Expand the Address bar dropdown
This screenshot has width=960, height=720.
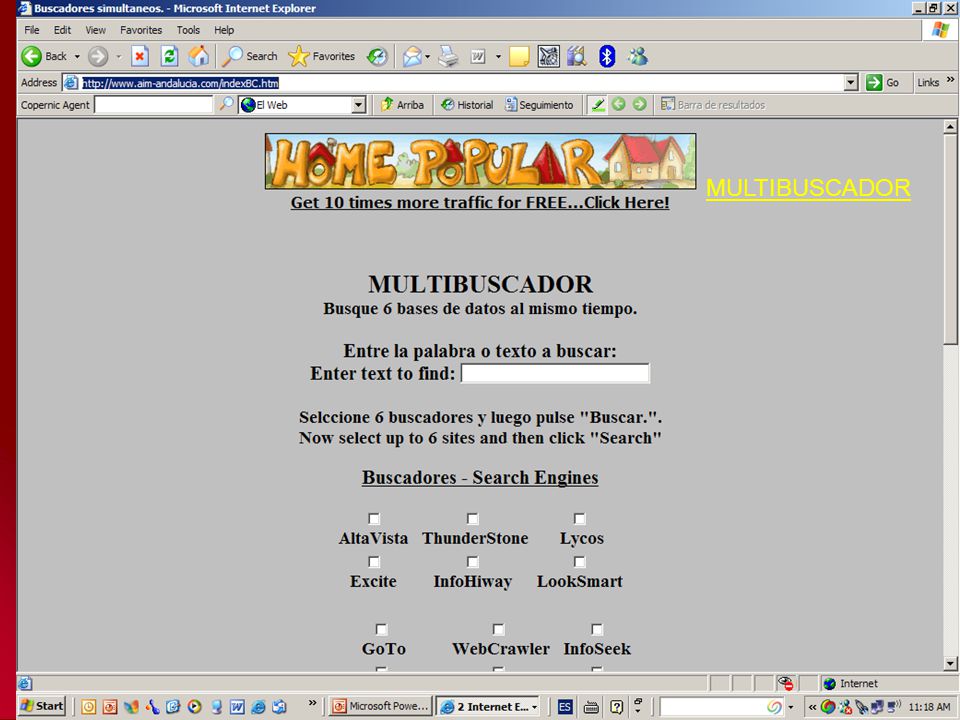point(850,83)
